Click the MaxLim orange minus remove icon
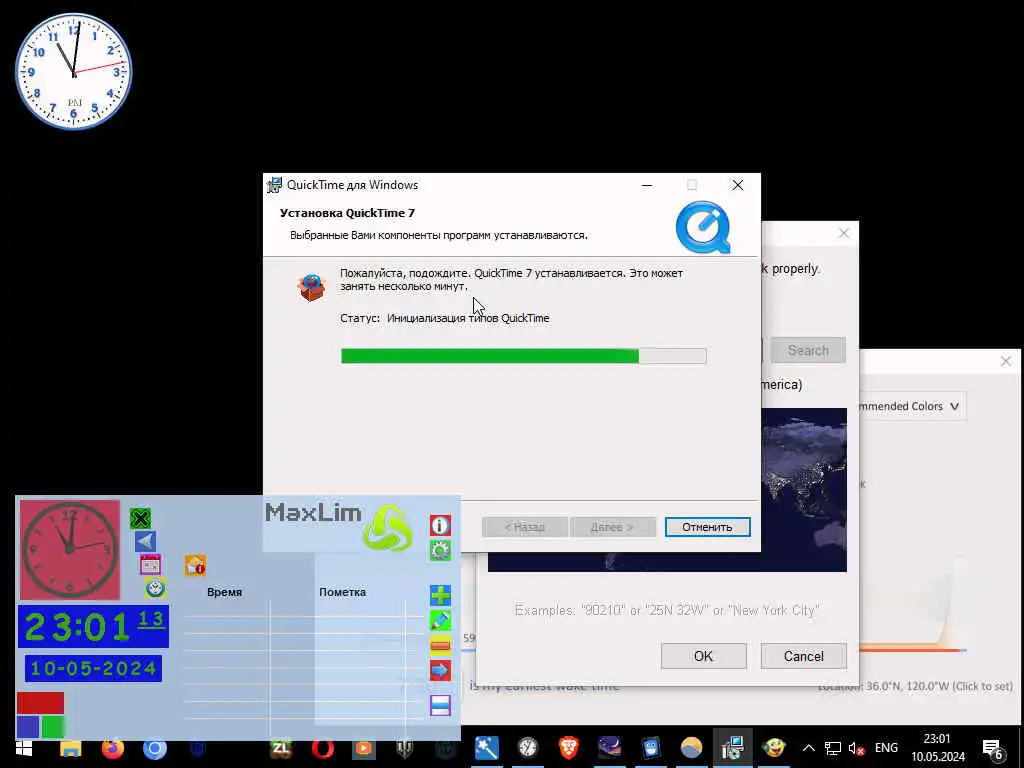 click(440, 646)
